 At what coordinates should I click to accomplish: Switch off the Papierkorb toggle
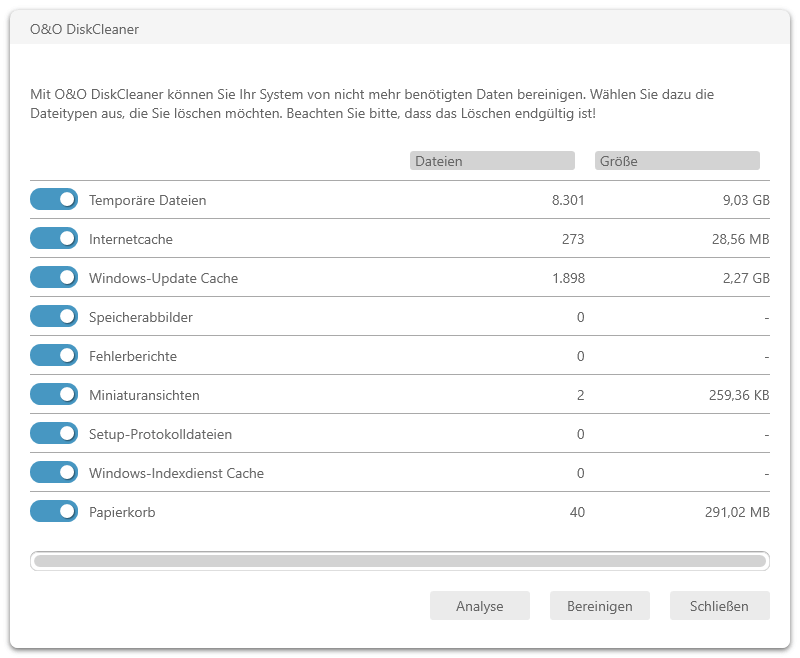(54, 512)
